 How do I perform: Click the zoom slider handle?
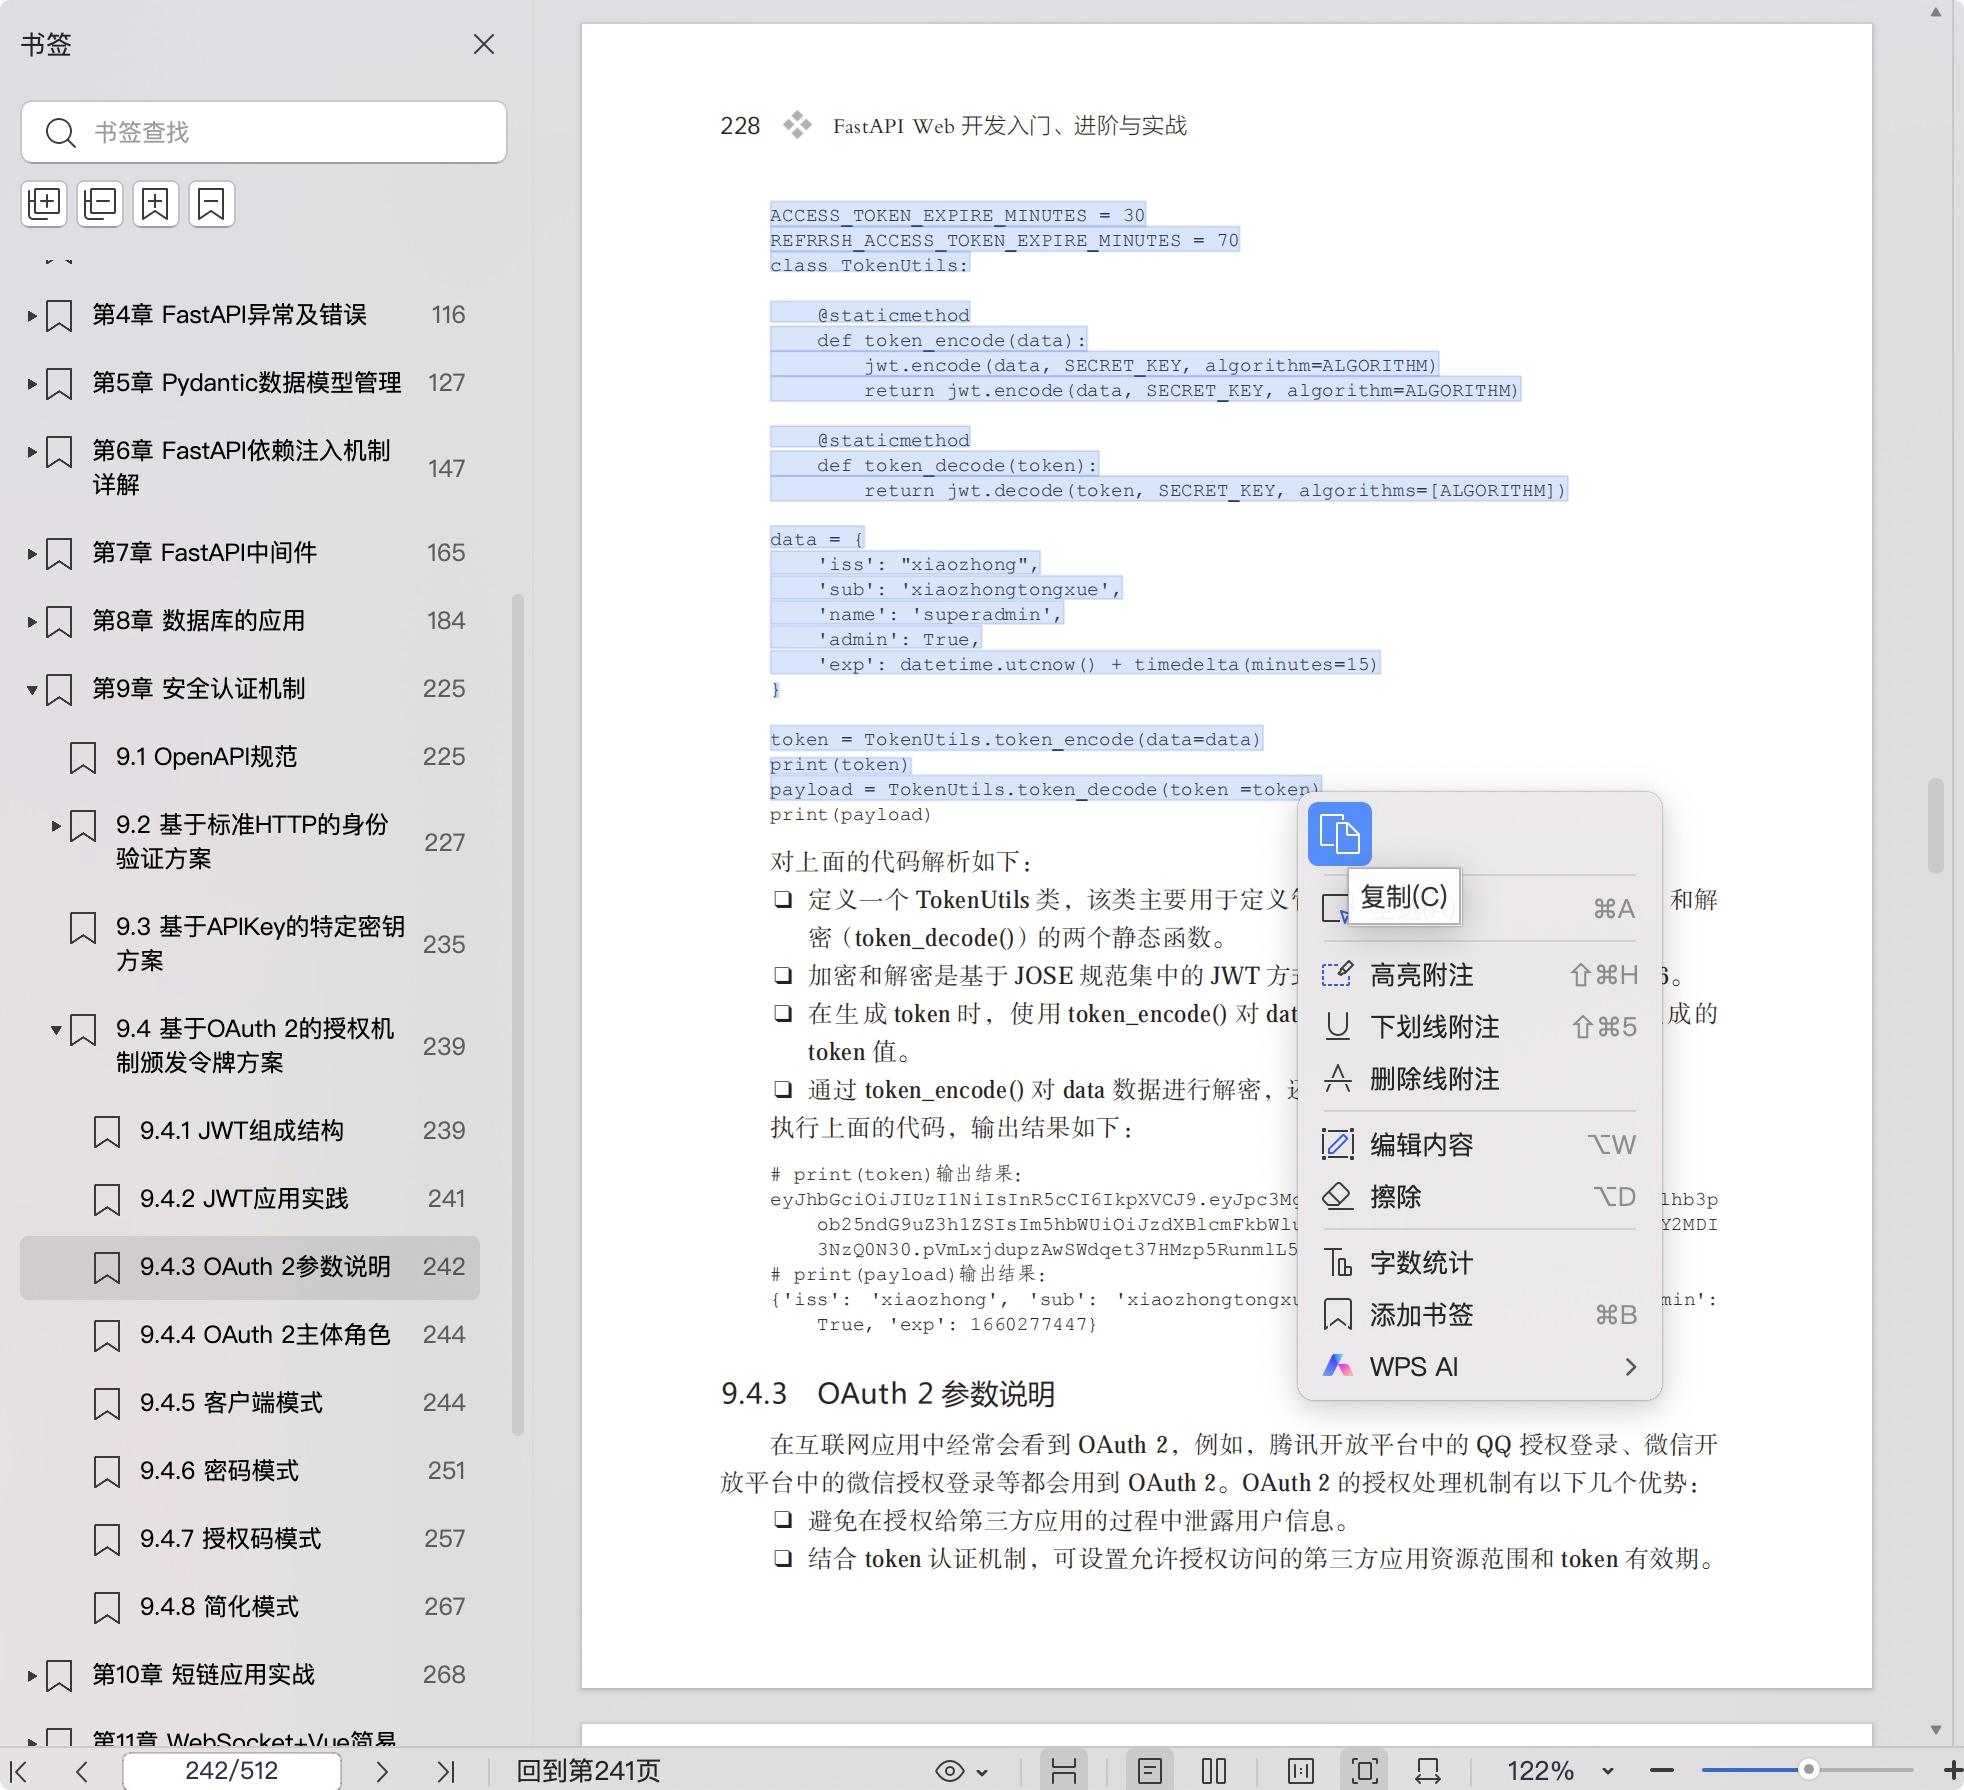(x=1808, y=1770)
